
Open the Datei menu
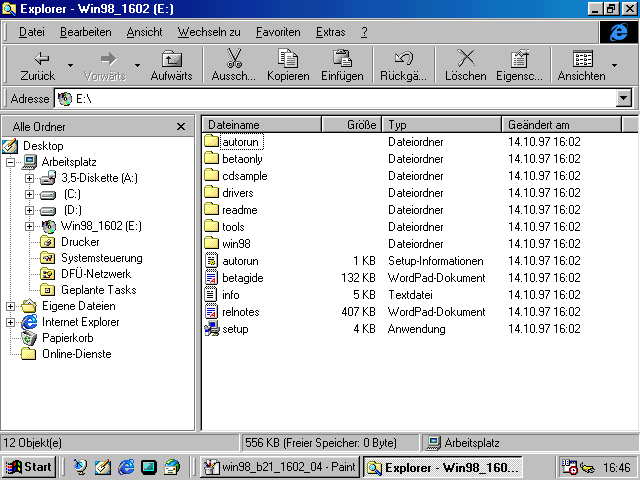32,32
